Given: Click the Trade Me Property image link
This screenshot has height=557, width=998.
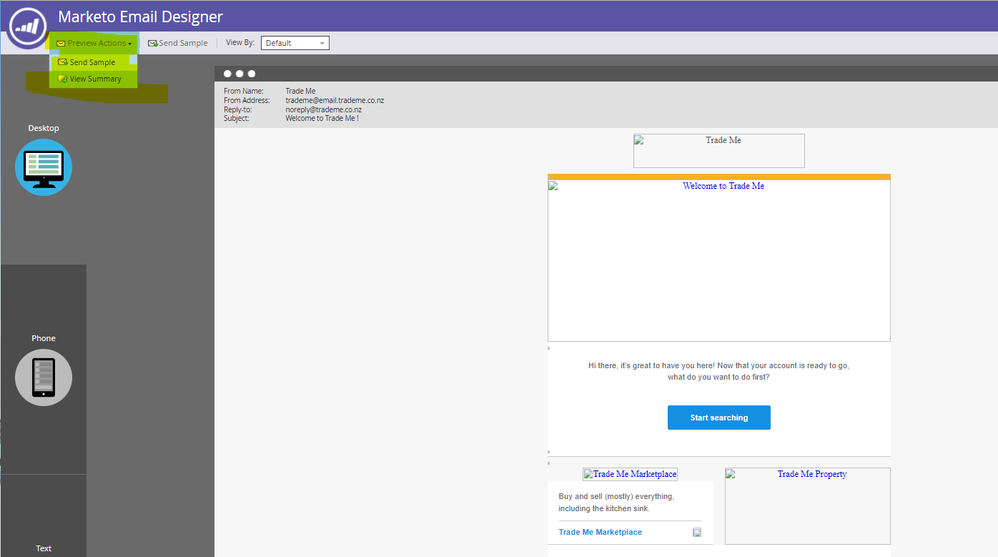Looking at the screenshot, I should pos(807,506).
